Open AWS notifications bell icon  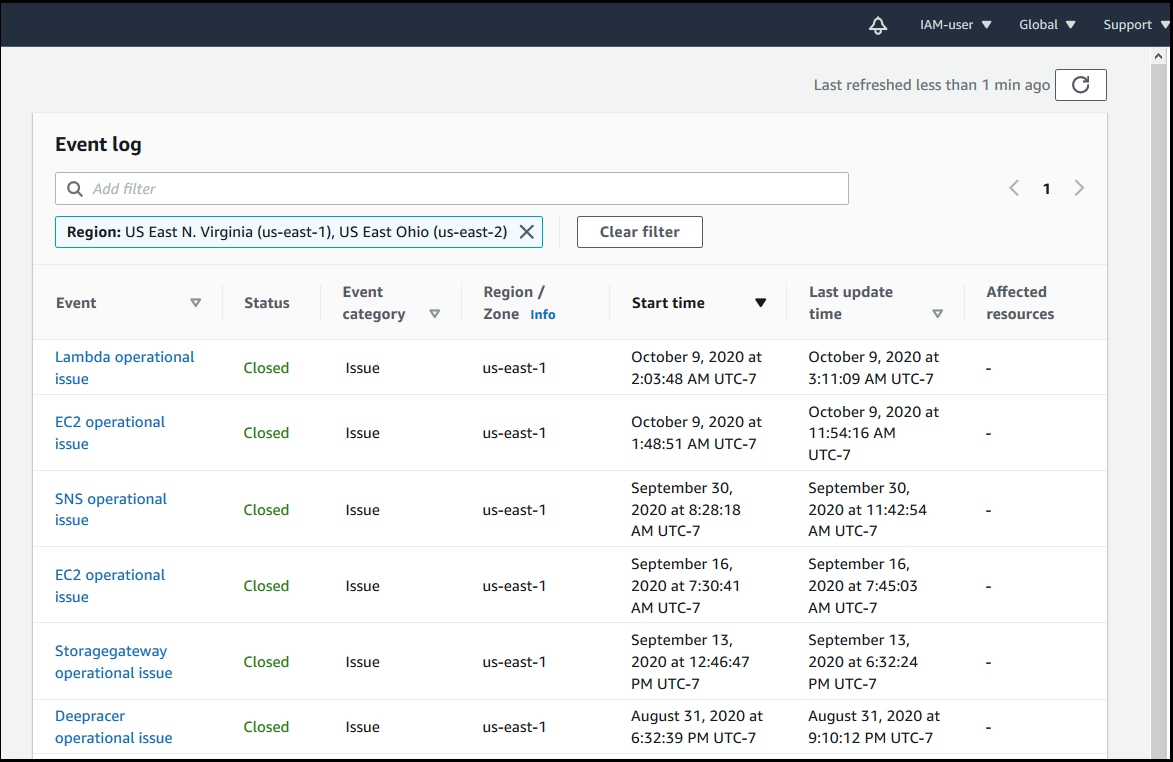point(877,25)
